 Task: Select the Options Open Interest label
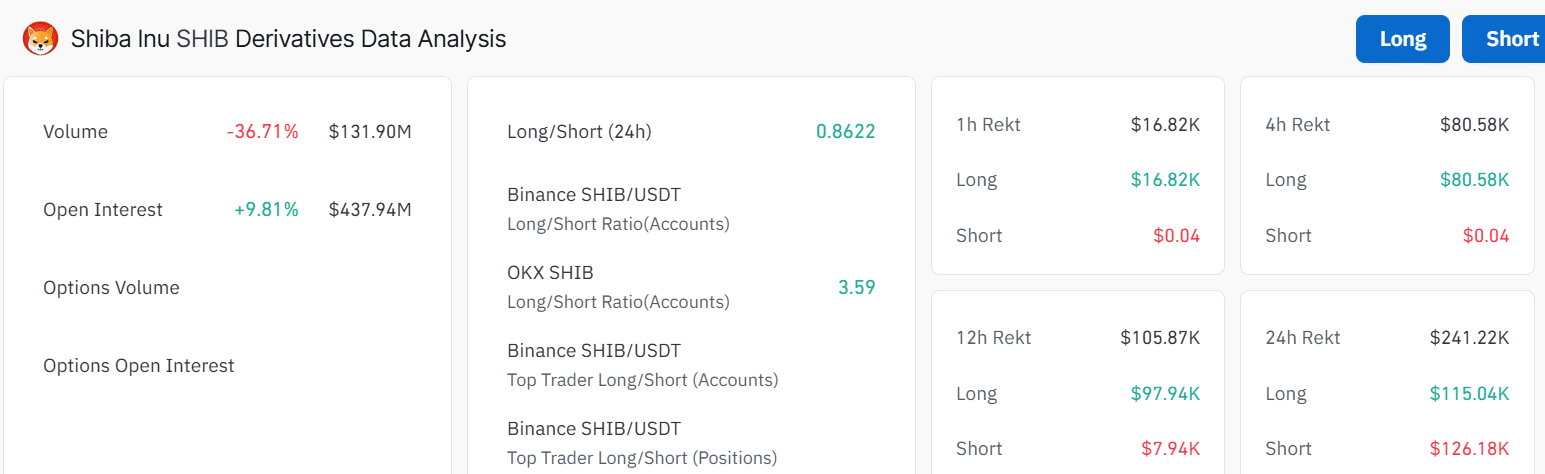pyautogui.click(x=138, y=366)
